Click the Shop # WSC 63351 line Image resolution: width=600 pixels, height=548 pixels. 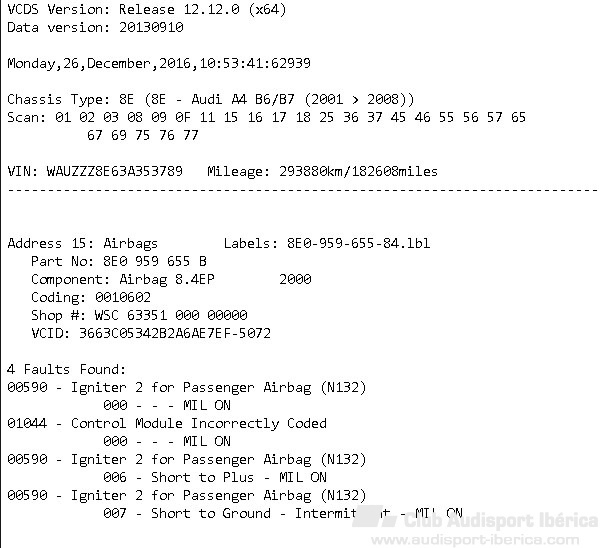[x=139, y=315]
